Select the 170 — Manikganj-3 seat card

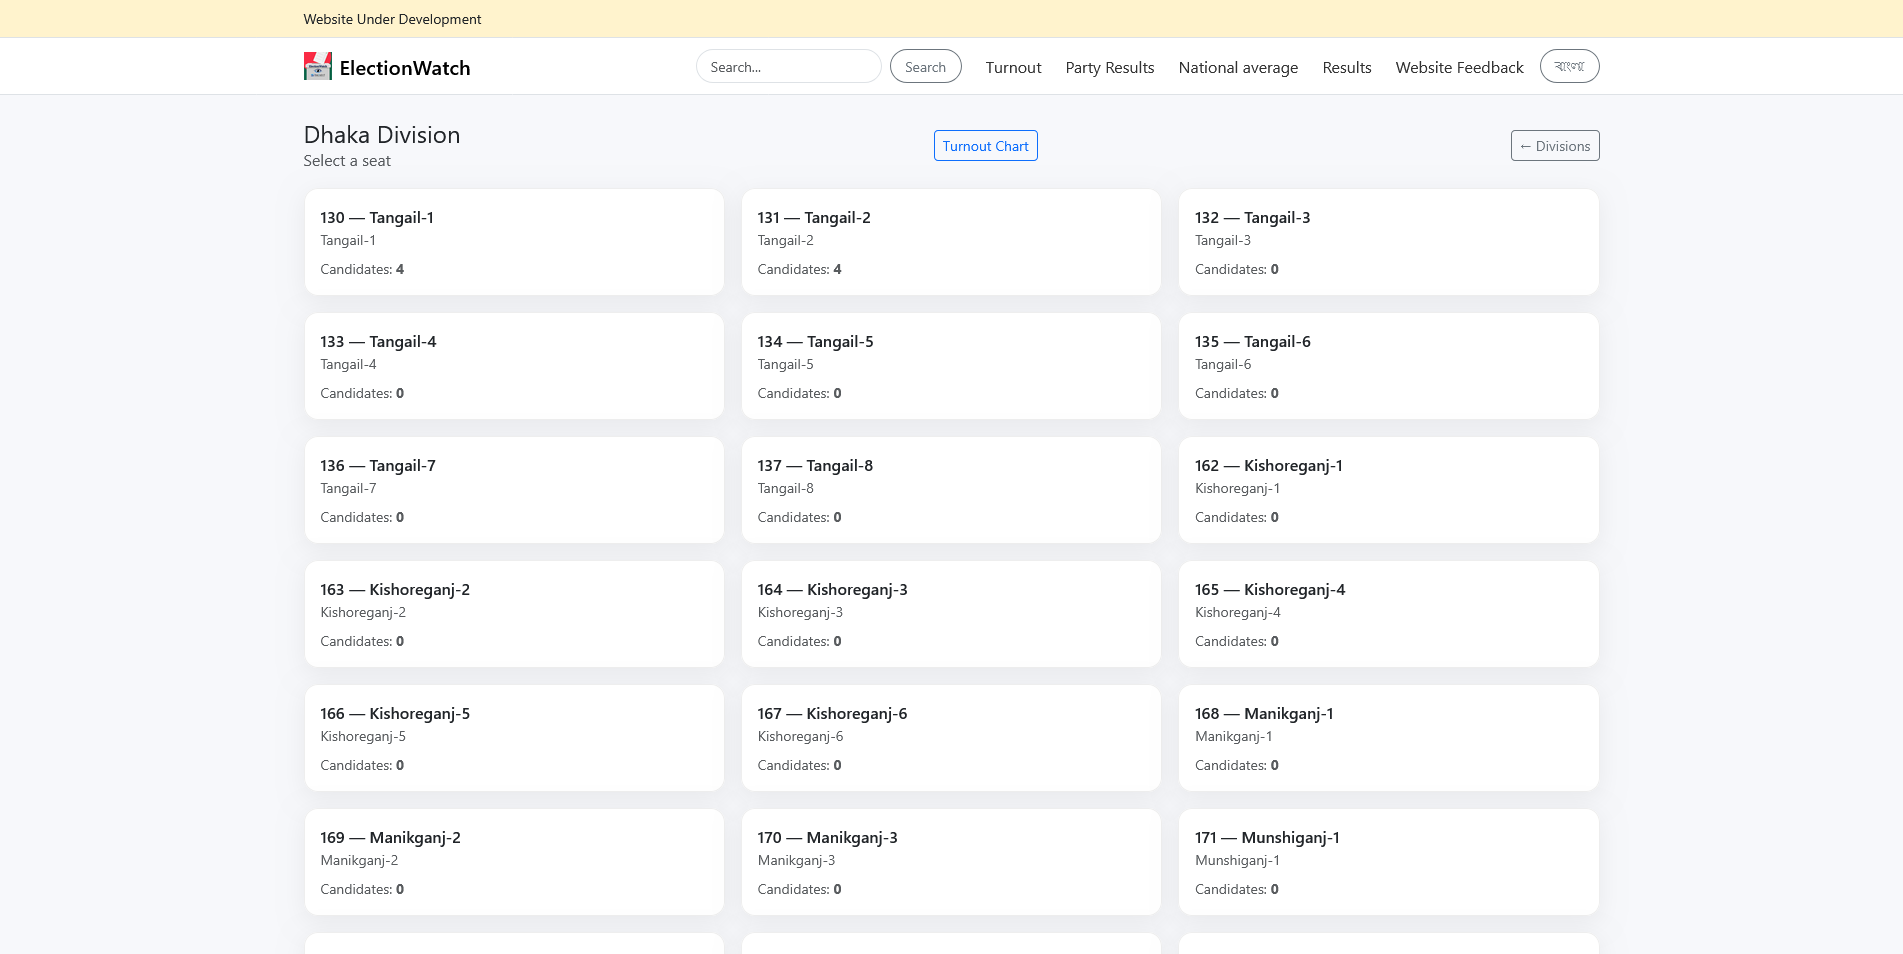[950, 862]
